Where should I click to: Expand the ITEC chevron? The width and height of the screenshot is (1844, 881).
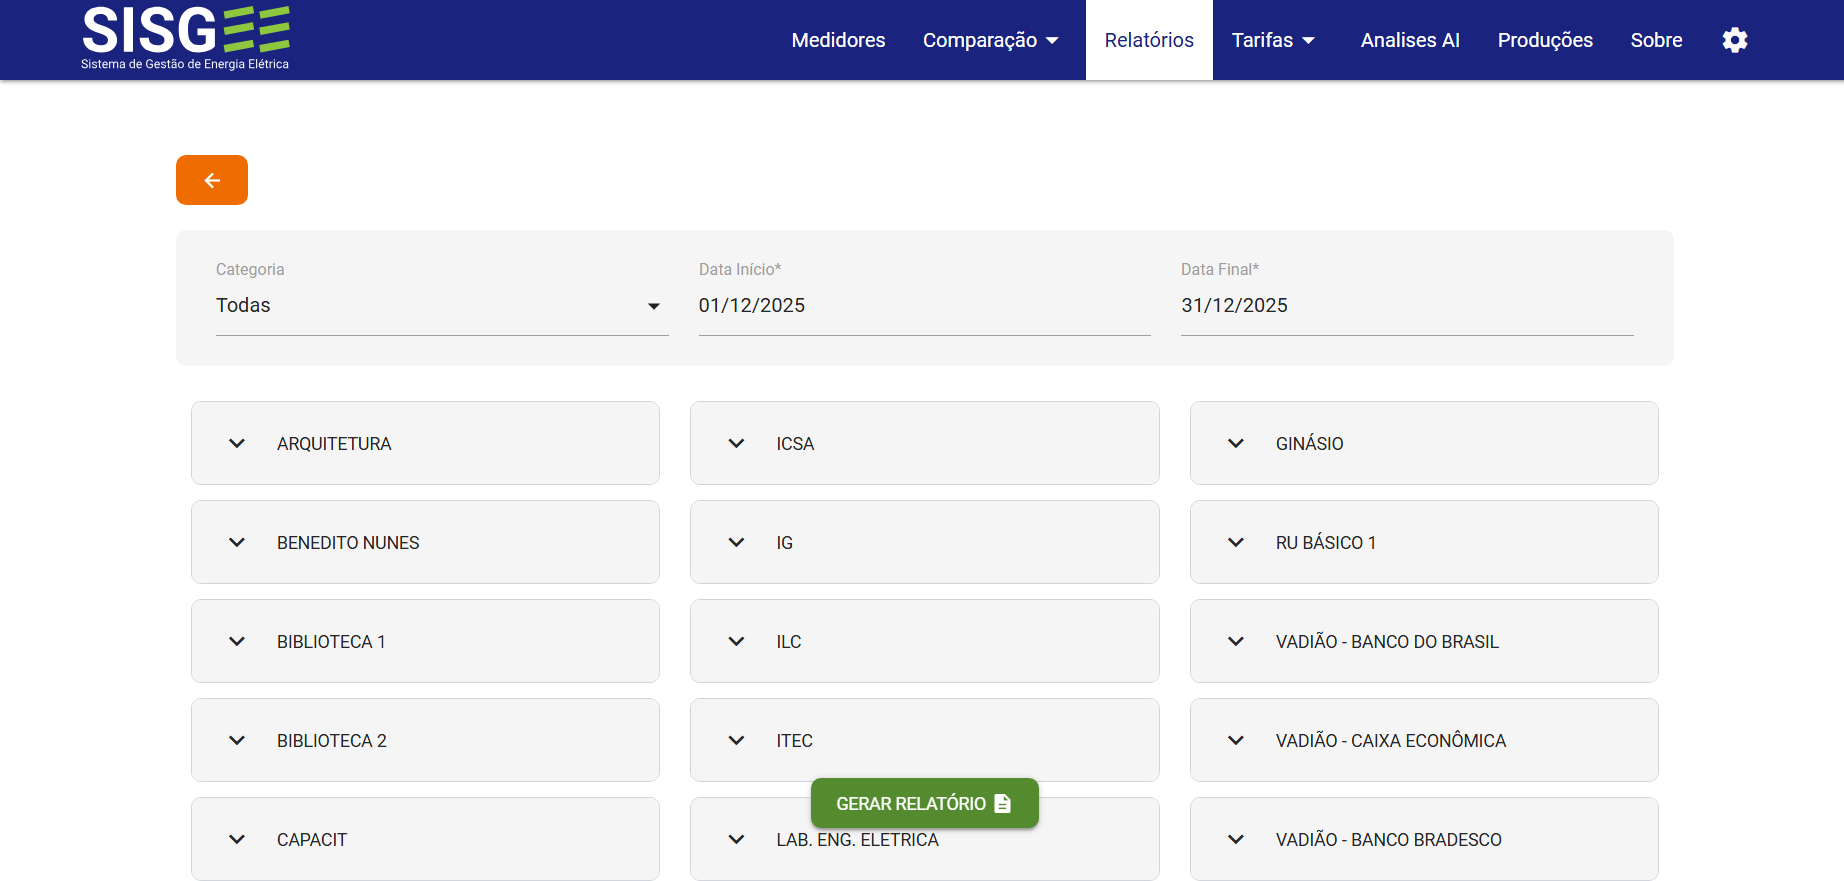736,740
